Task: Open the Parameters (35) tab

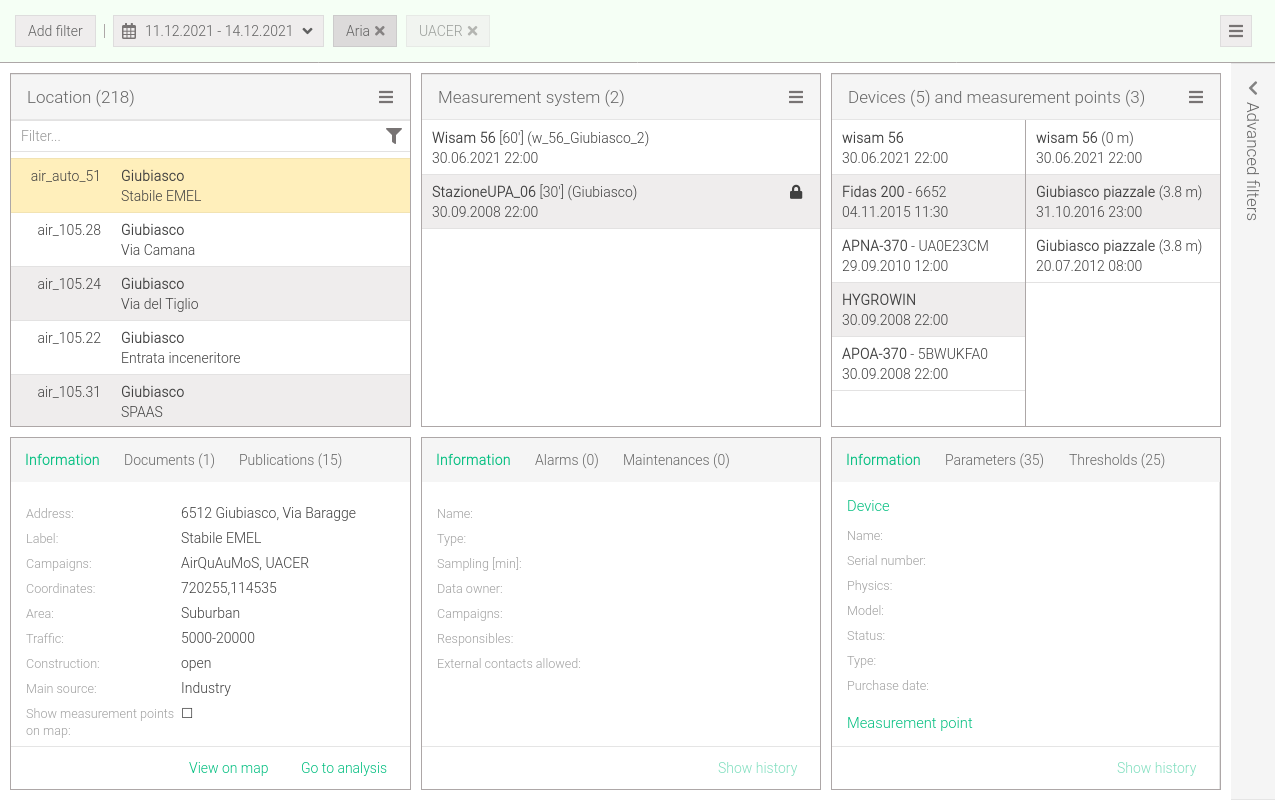Action: point(994,460)
